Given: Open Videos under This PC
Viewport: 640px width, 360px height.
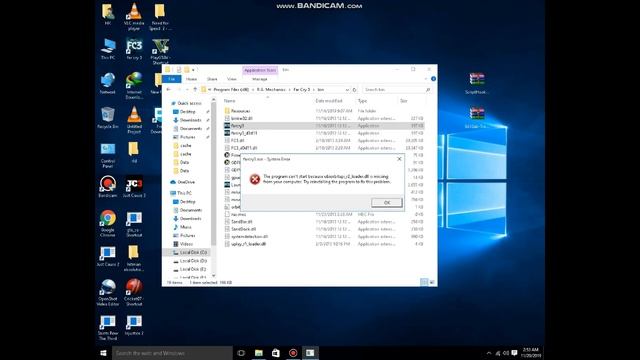Looking at the screenshot, I should pyautogui.click(x=187, y=244).
